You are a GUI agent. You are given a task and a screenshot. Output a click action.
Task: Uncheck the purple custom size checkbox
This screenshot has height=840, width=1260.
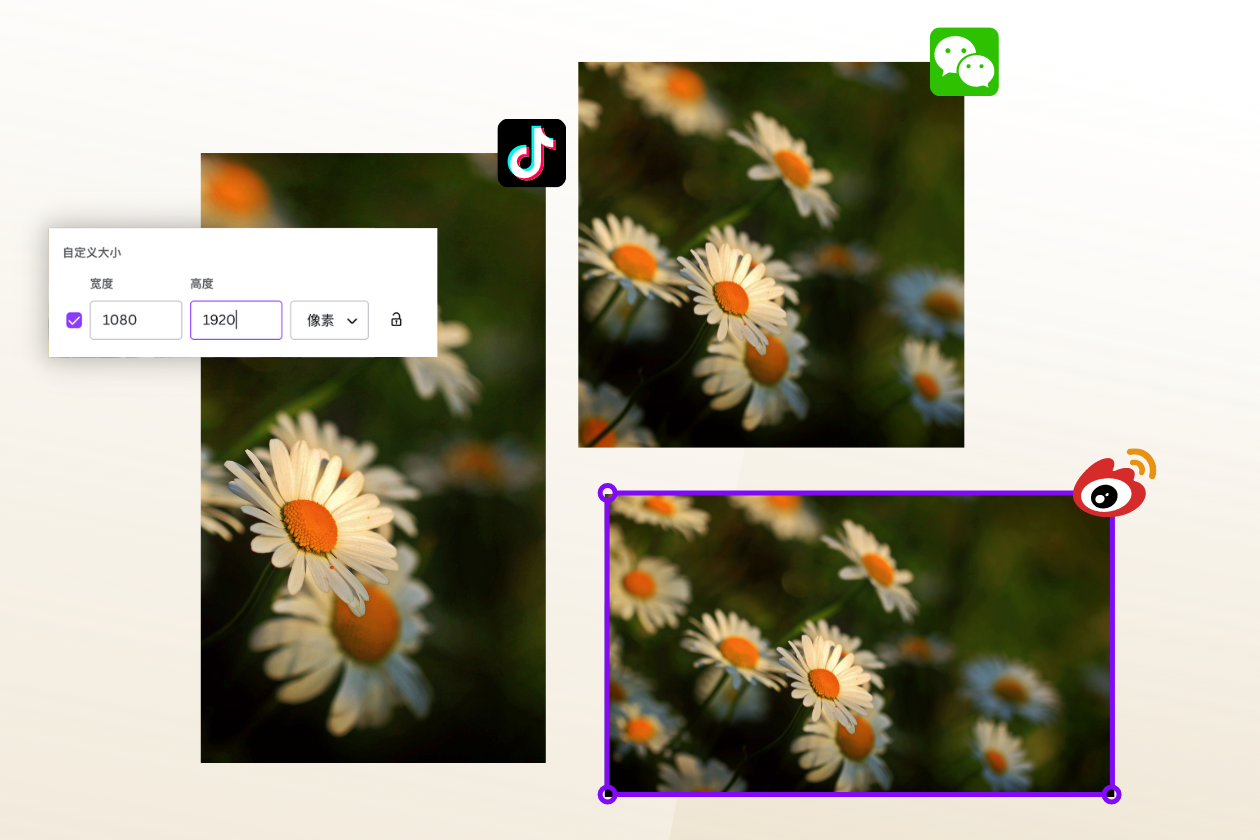pos(74,320)
